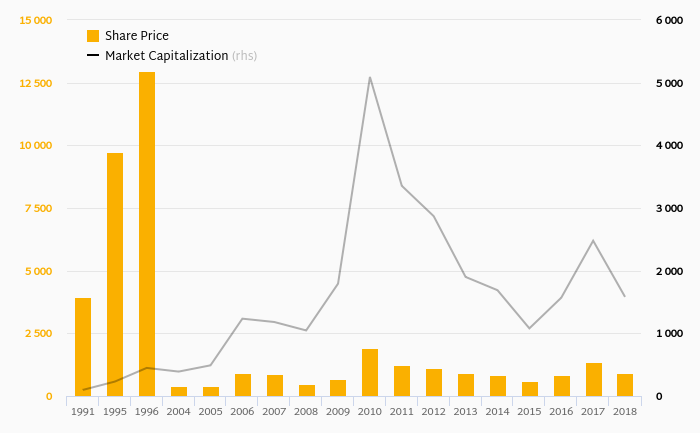The image size is (700, 433).
Task: Click the 2018 x-axis year label
Action: tap(625, 411)
